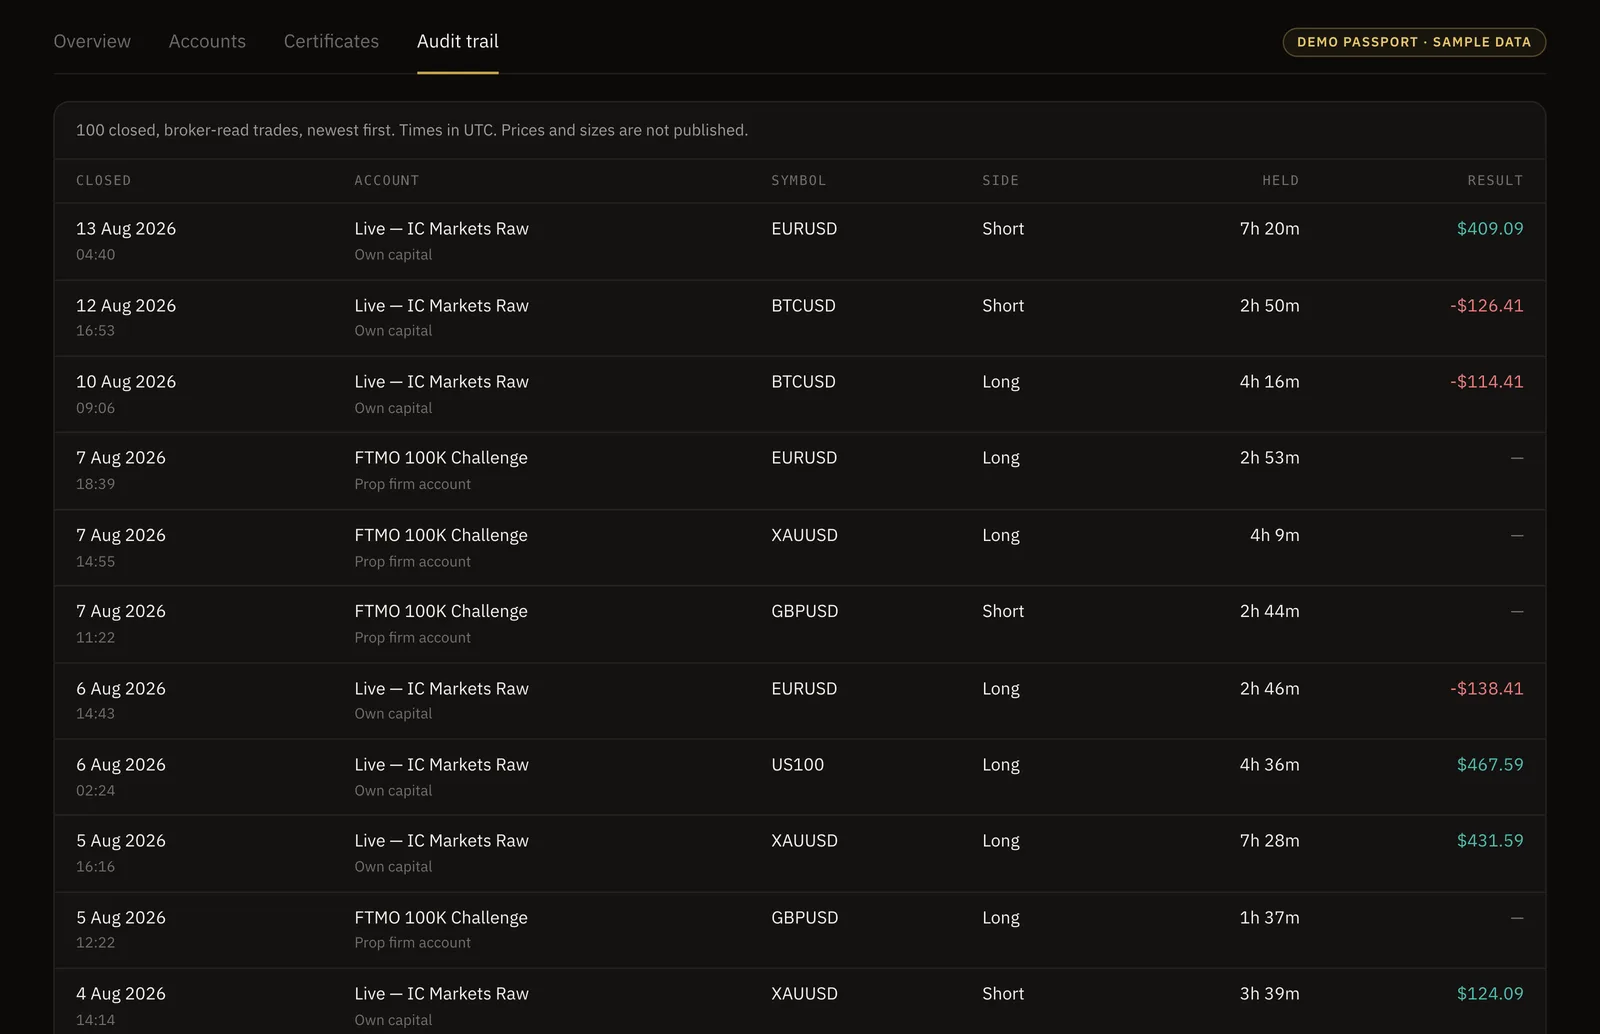Click the US100 symbol cell
Screen dimensions: 1600x1034
pos(798,765)
